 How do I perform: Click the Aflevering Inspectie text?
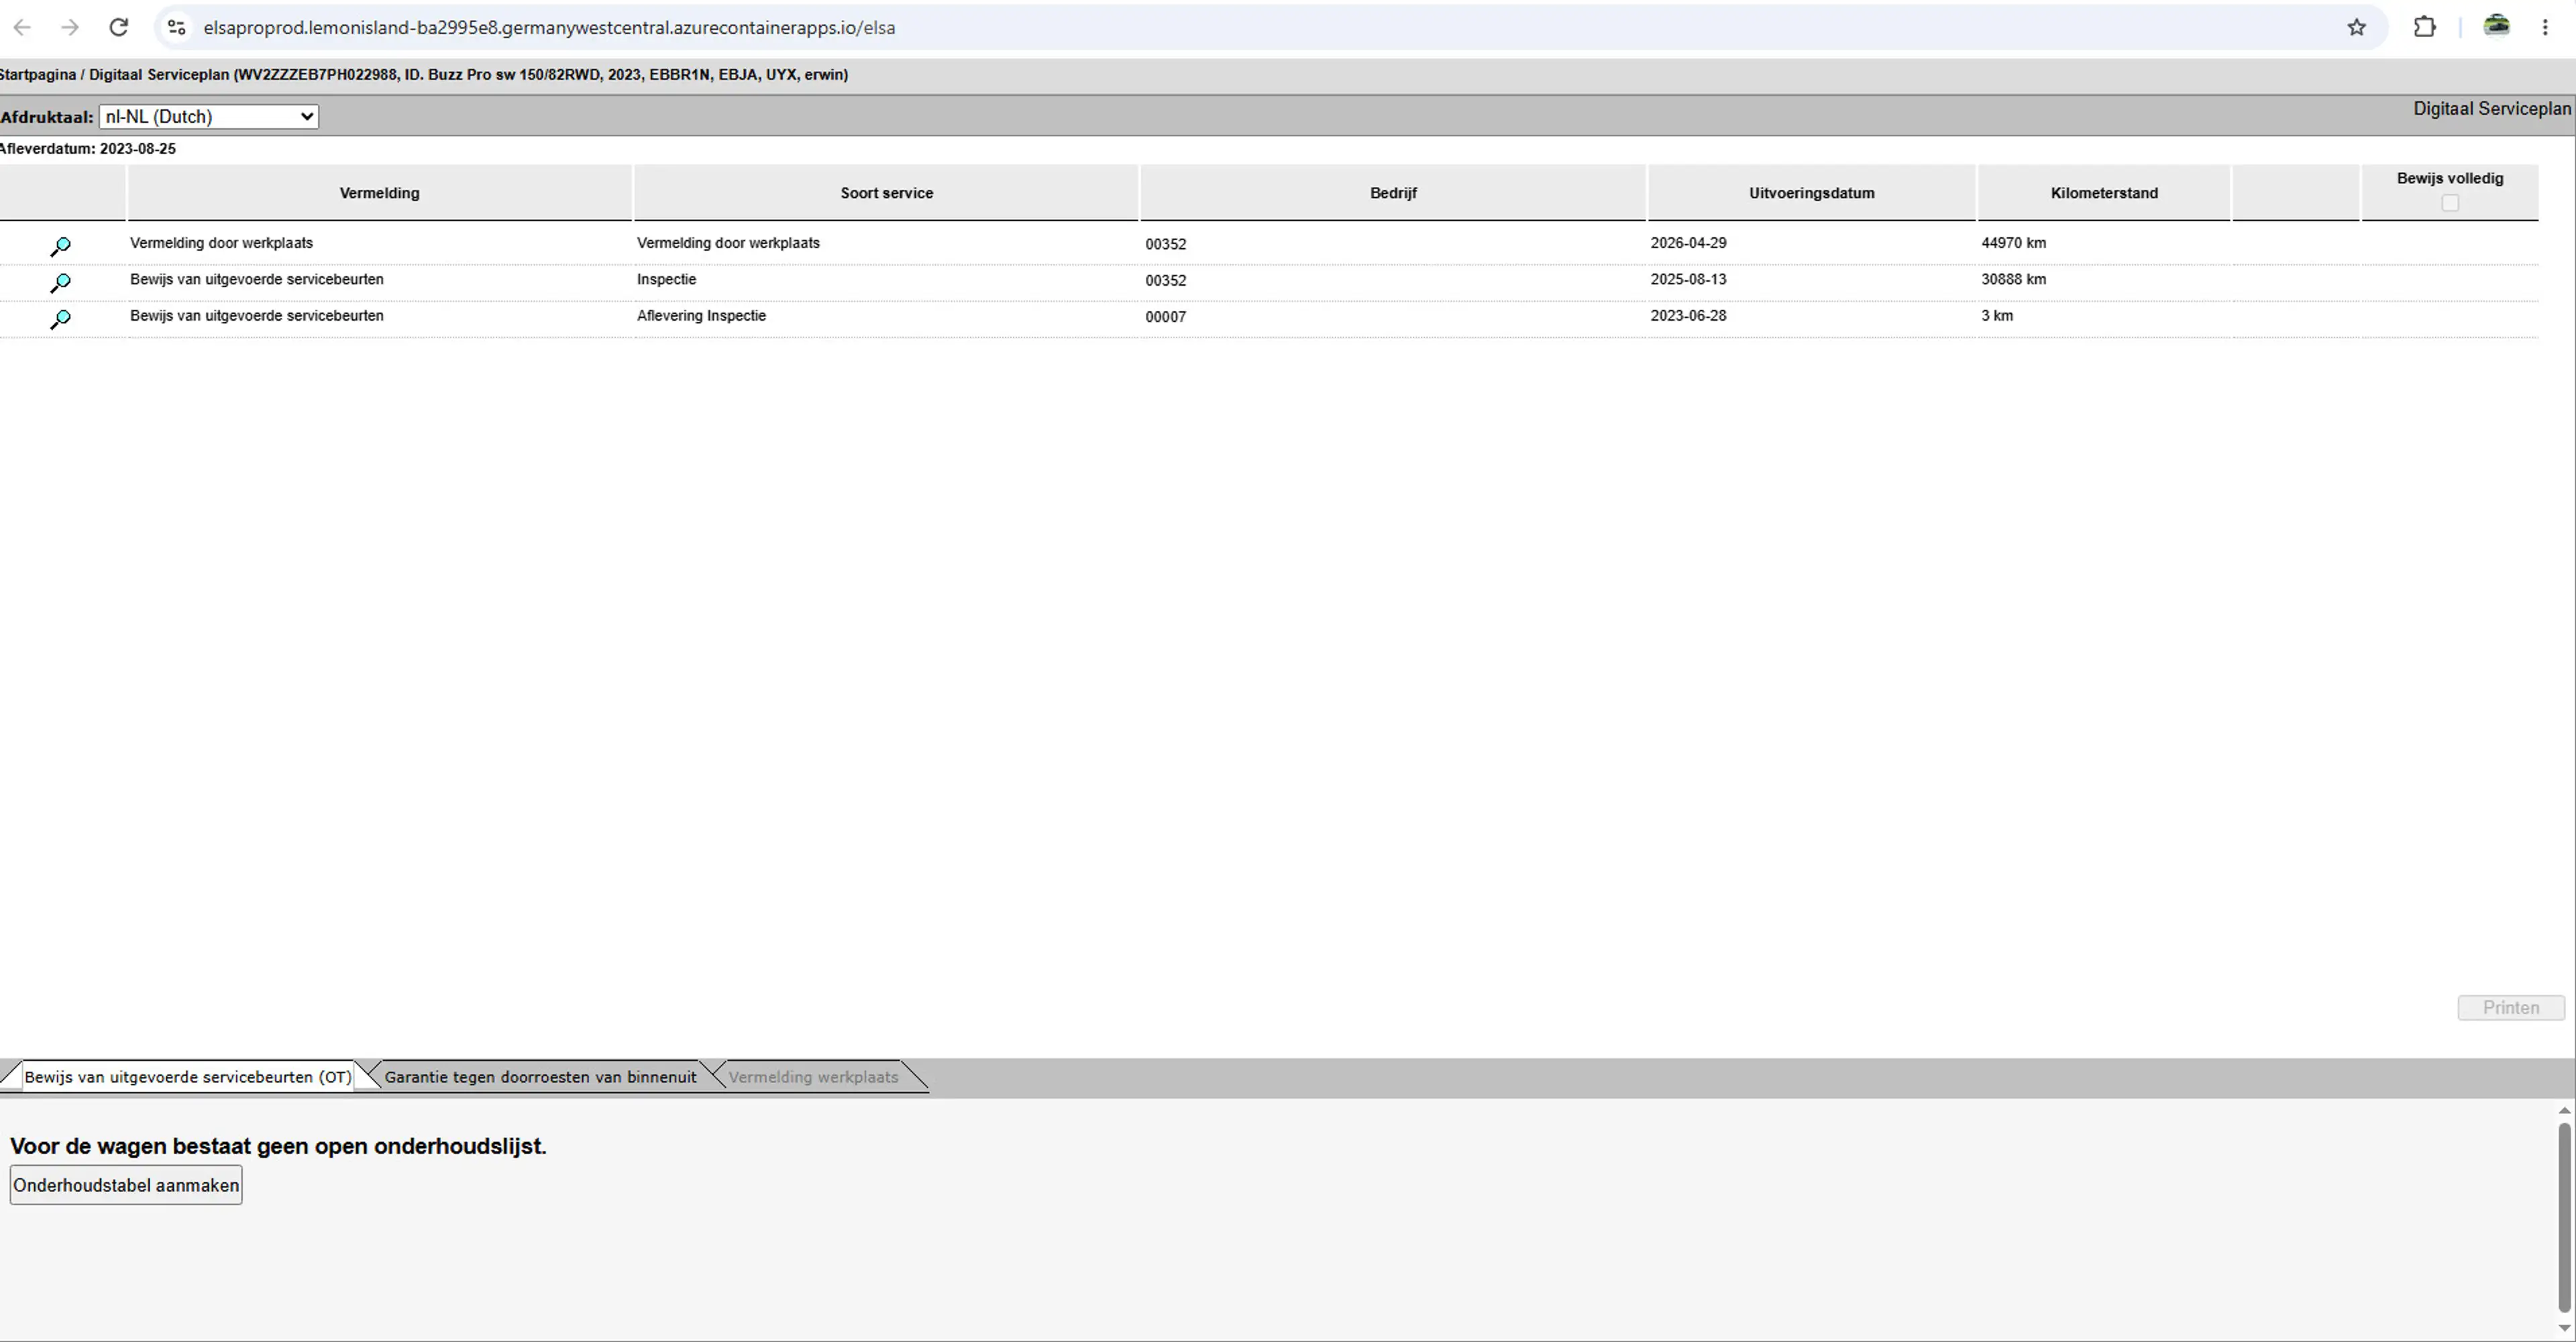click(x=701, y=315)
